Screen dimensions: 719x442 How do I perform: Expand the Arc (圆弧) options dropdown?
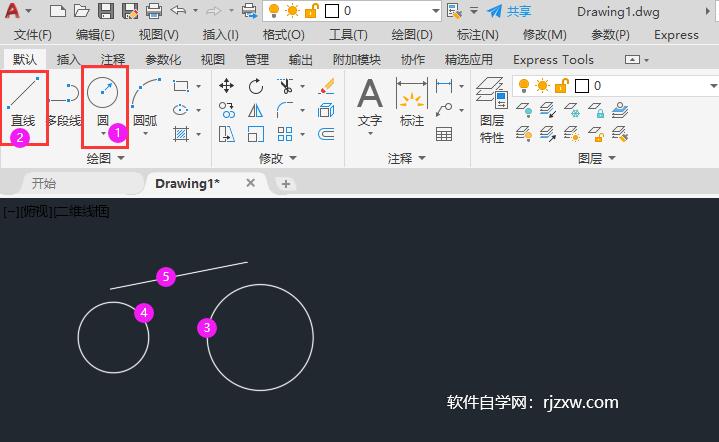(x=146, y=133)
